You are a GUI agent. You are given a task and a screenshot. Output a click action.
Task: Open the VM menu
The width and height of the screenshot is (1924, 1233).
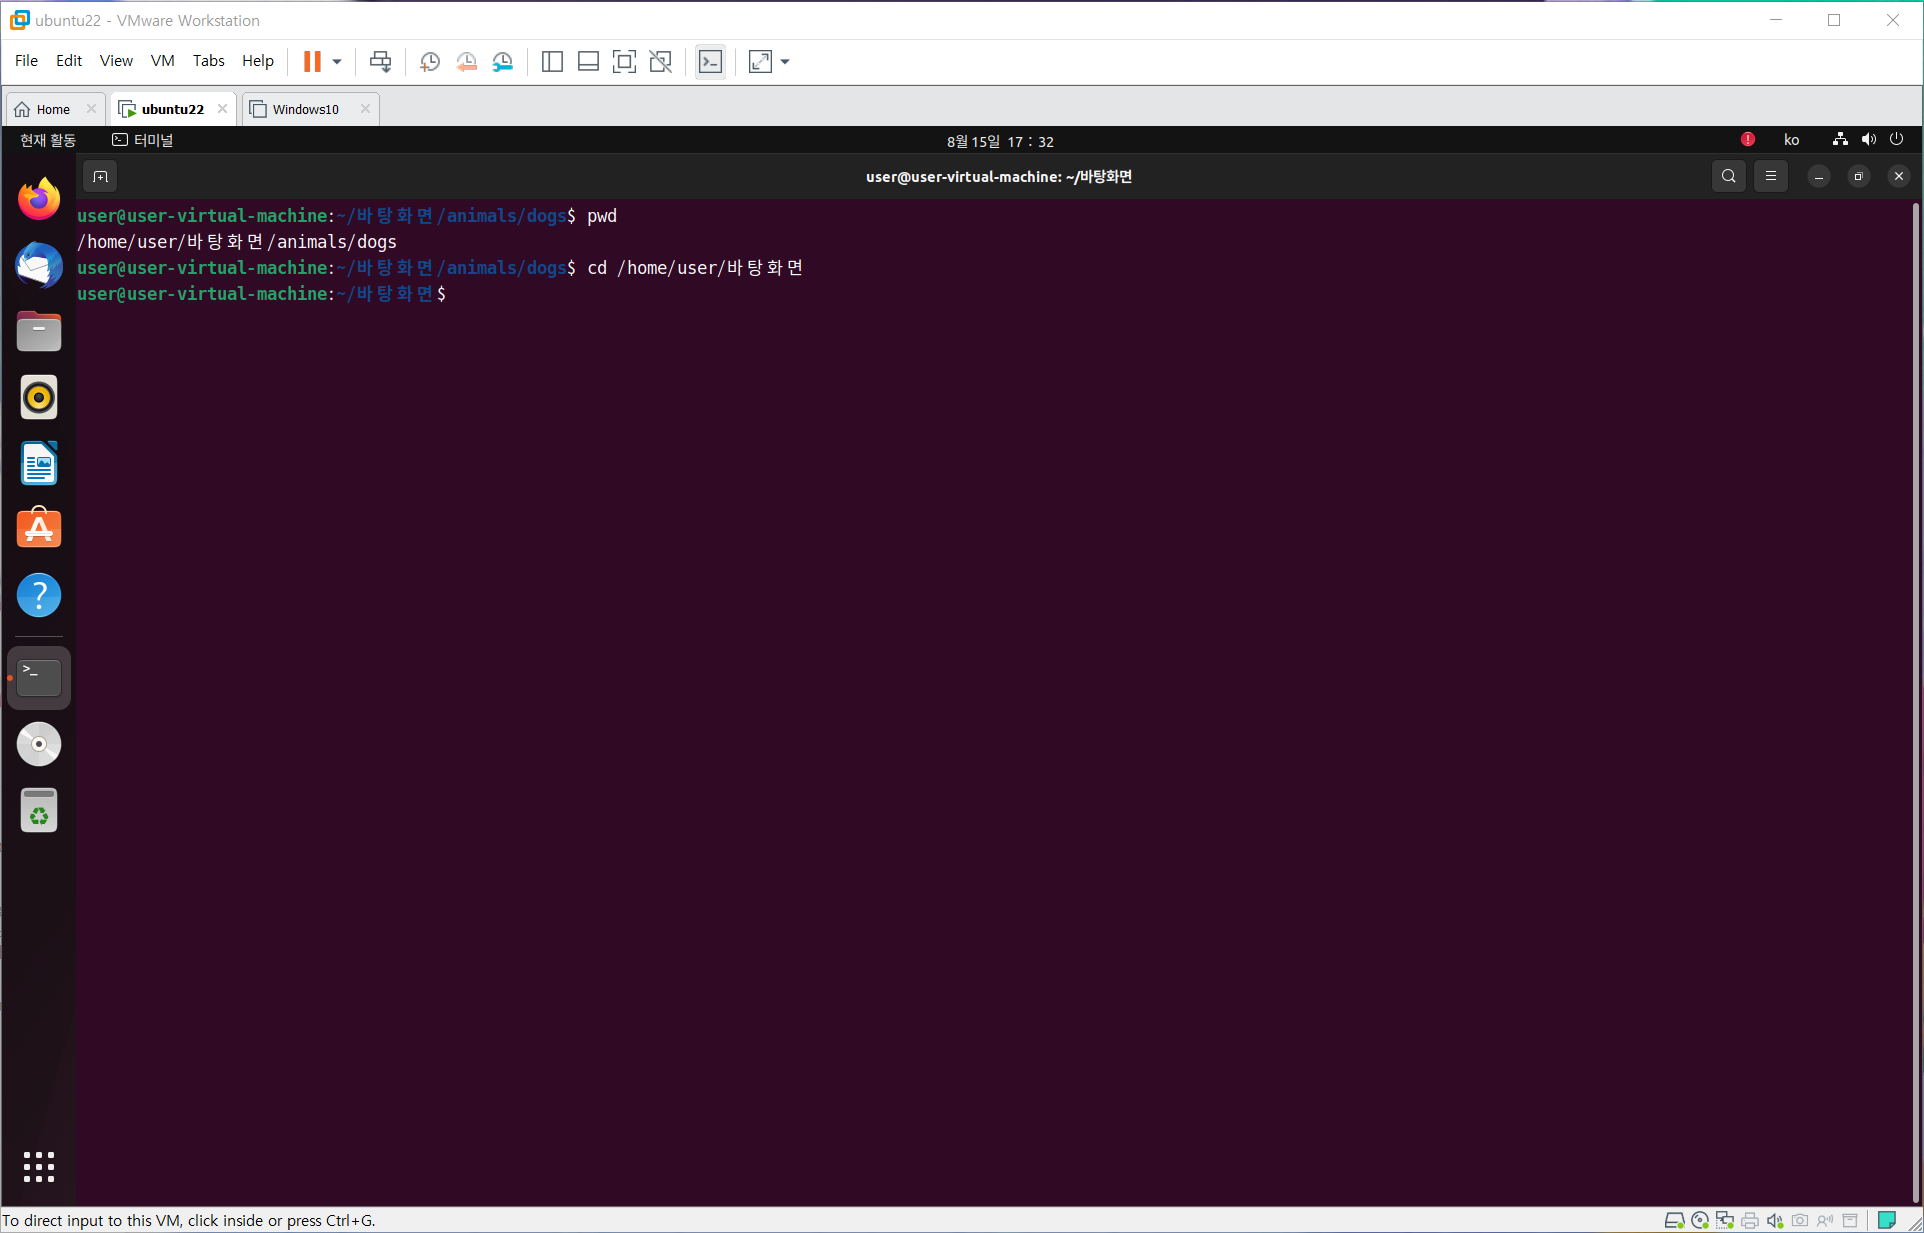tap(162, 61)
